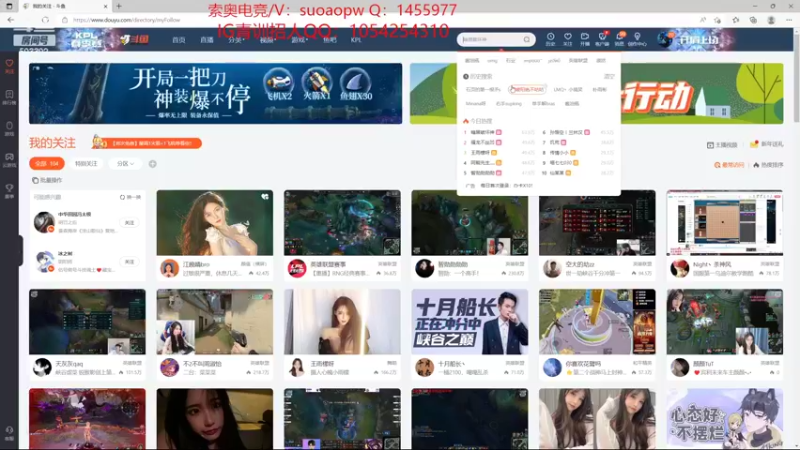Click the highlighted search history tag
Image resolution: width=800 pixels, height=450 pixels.
pos(527,89)
